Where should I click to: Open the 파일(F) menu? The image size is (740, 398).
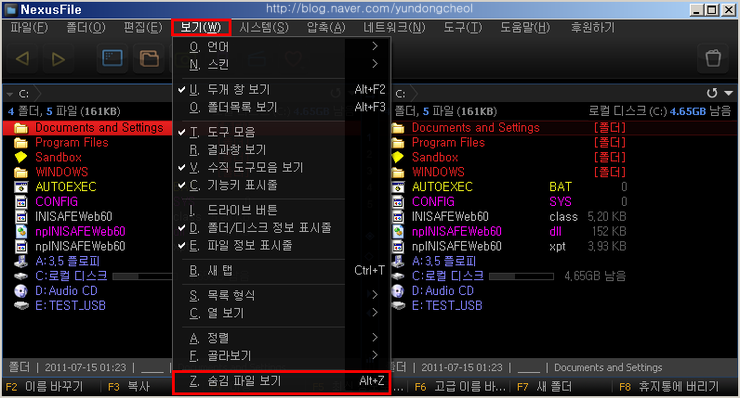tap(29, 27)
